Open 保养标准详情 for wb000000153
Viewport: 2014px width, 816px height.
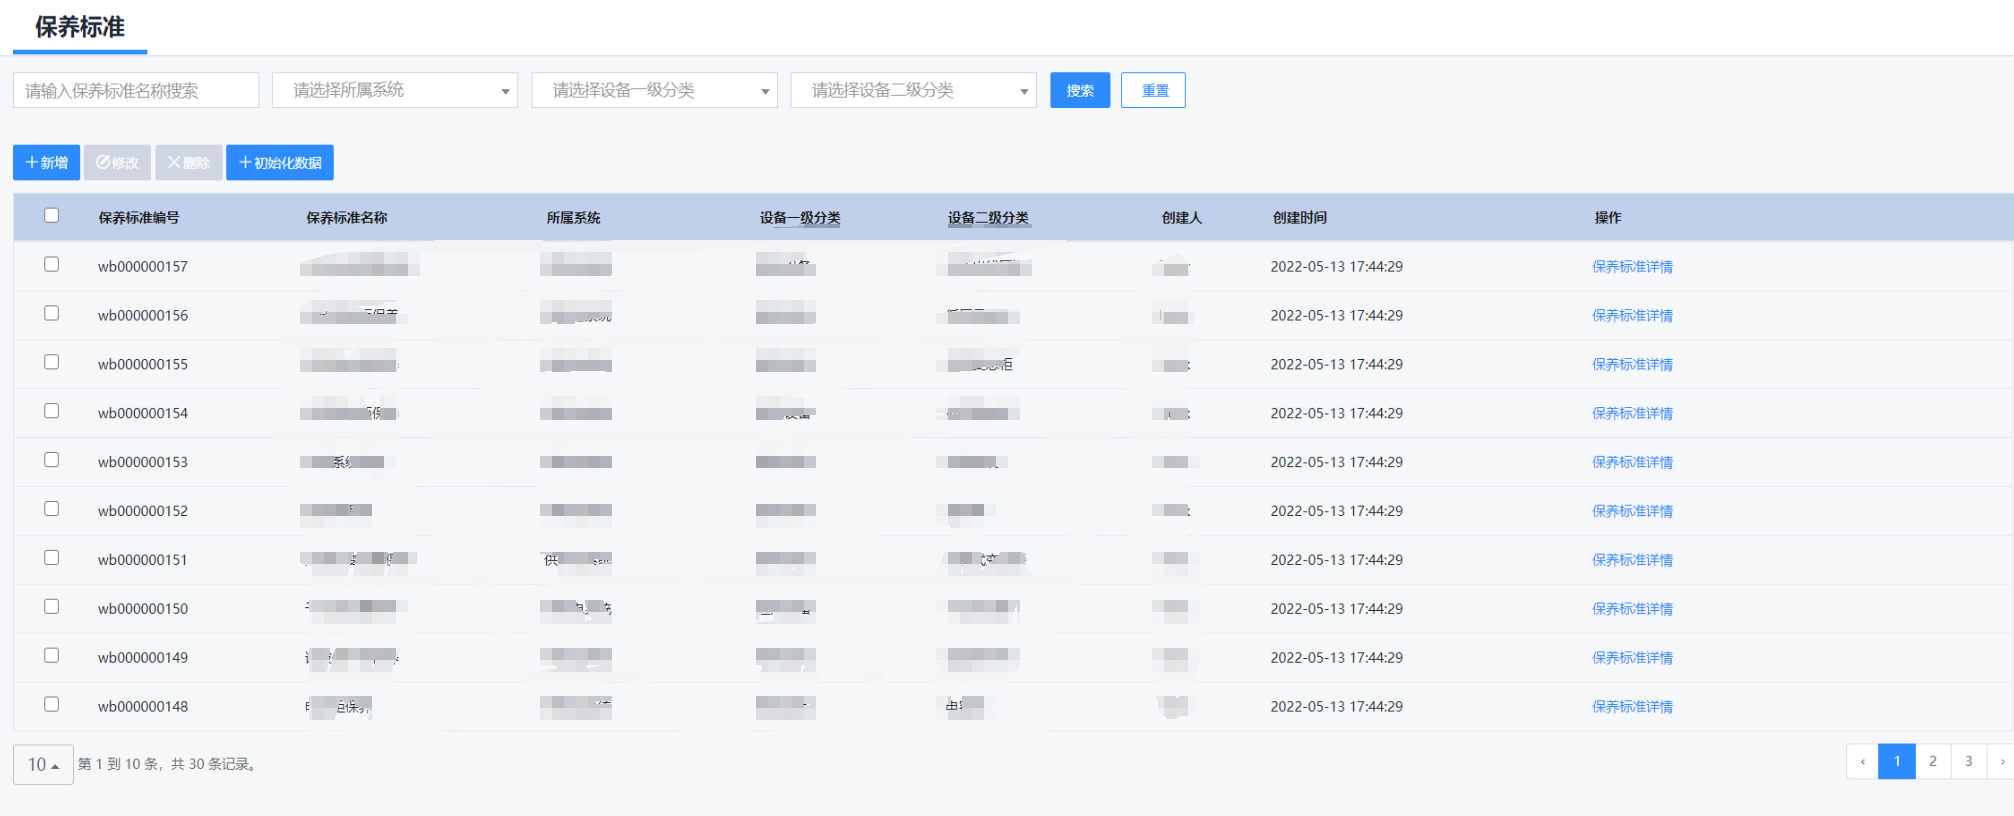coord(1632,463)
